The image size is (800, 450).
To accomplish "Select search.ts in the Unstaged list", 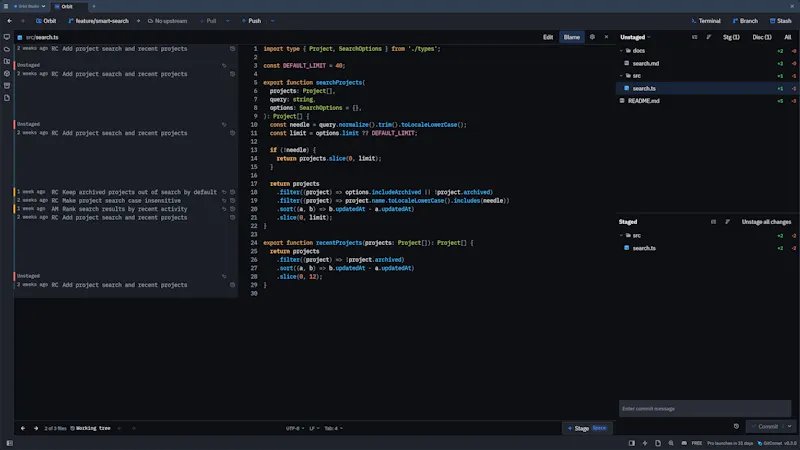I will 707,88.
